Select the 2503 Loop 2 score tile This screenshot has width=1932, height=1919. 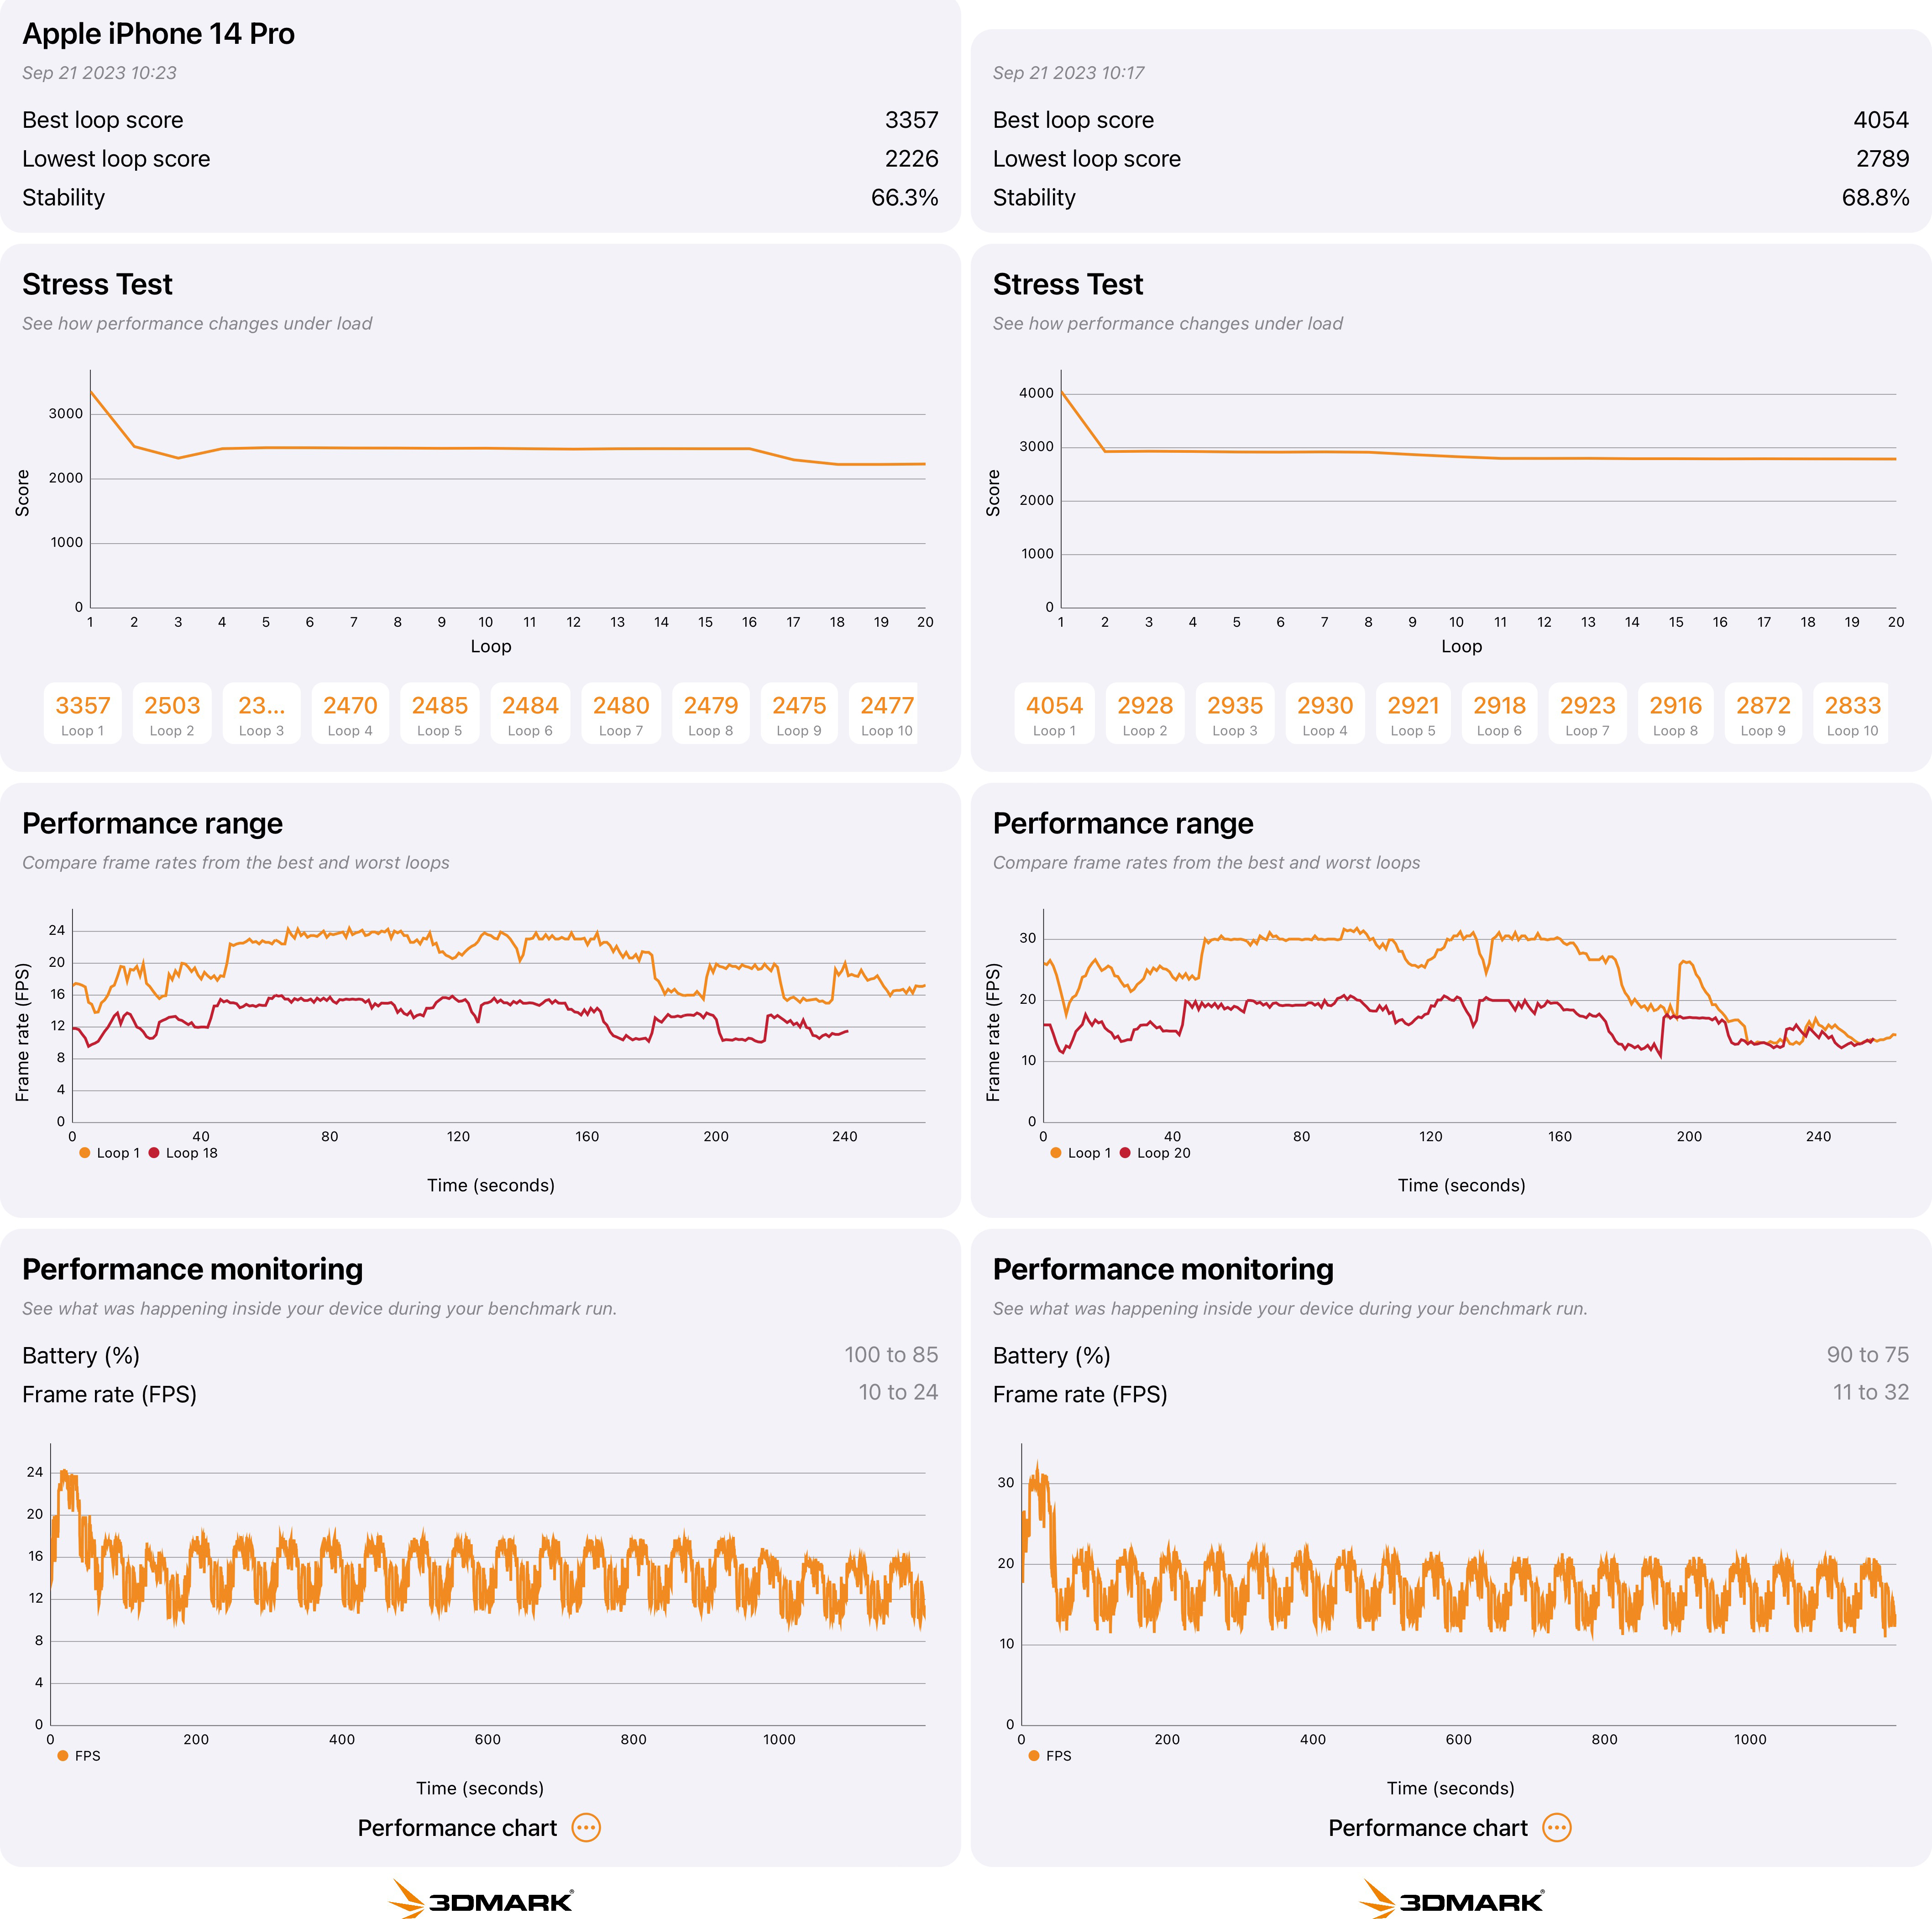click(172, 714)
